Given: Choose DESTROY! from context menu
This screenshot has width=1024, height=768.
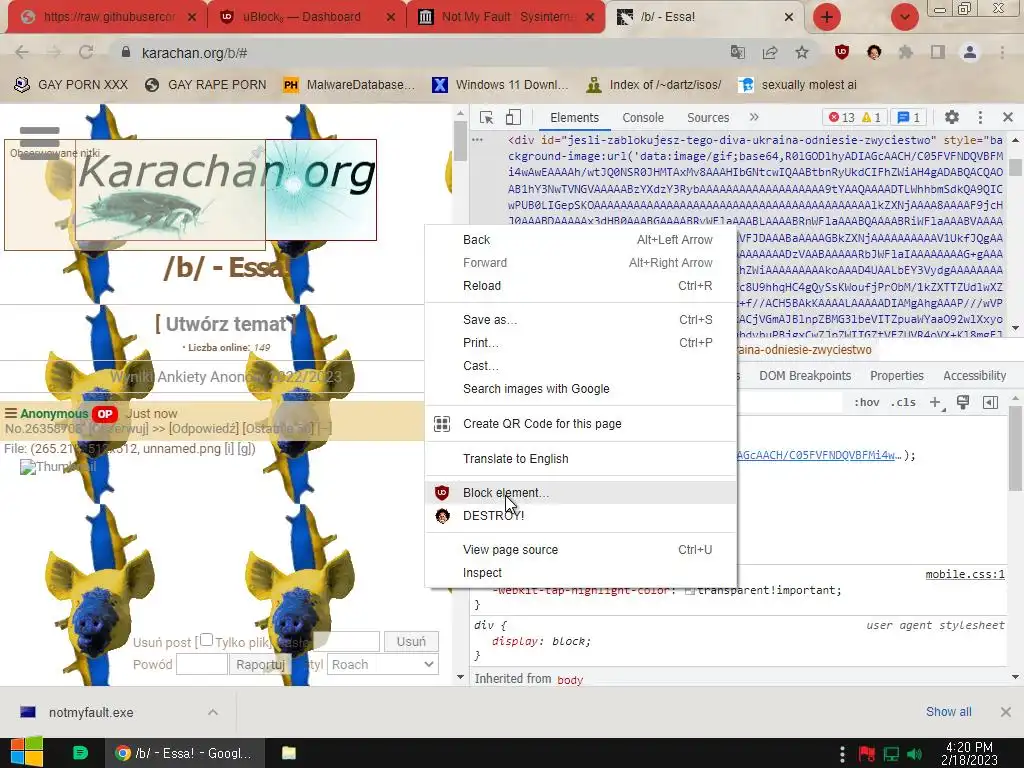Looking at the screenshot, I should coord(580,515).
